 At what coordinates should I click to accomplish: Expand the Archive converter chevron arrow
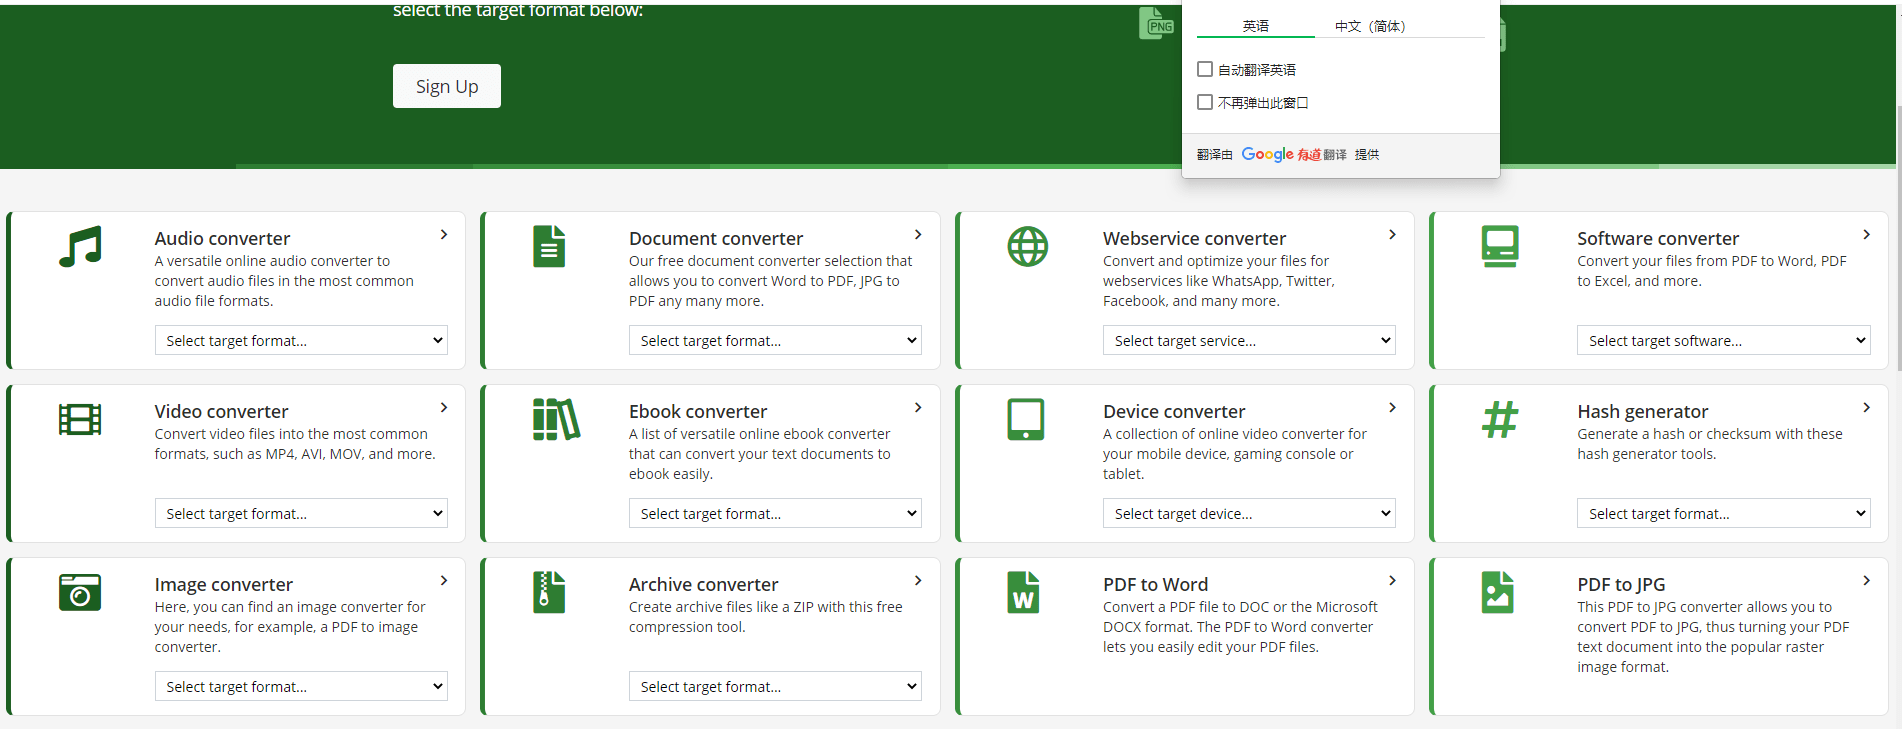pyautogui.click(x=918, y=580)
